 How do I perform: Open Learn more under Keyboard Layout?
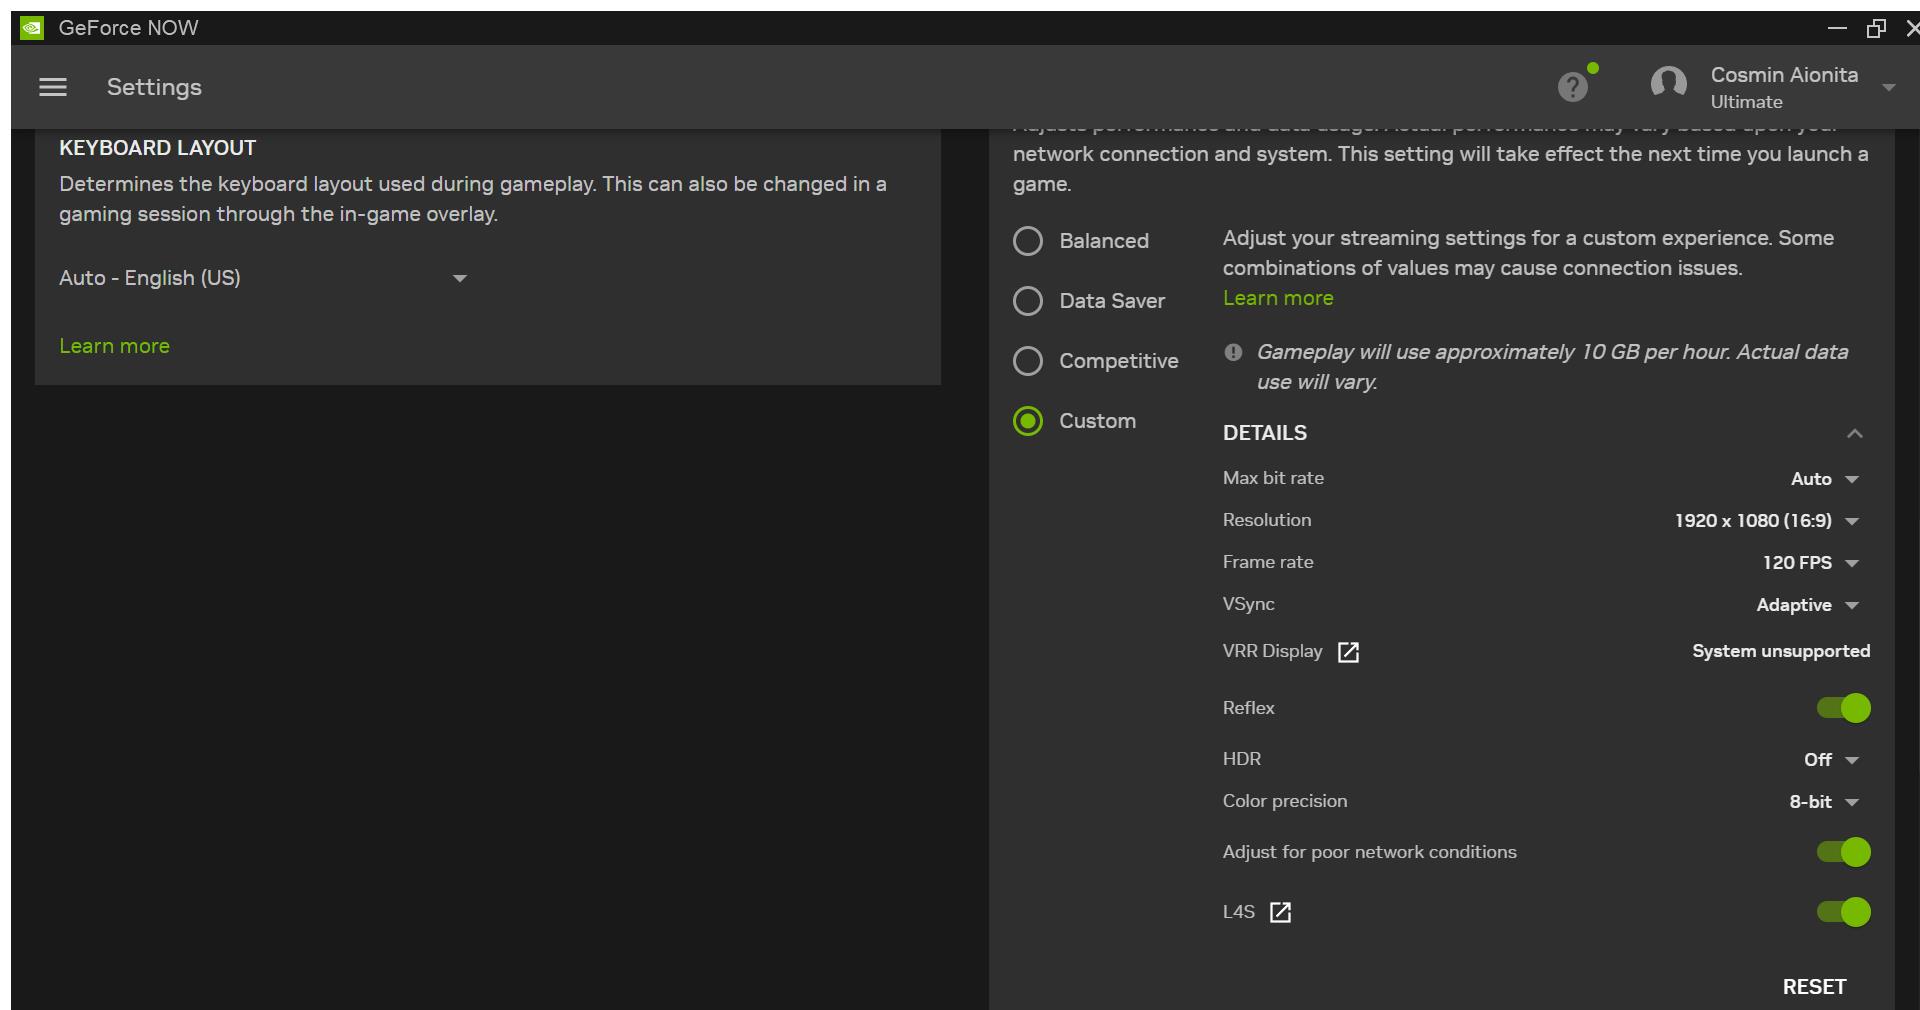[x=114, y=346]
